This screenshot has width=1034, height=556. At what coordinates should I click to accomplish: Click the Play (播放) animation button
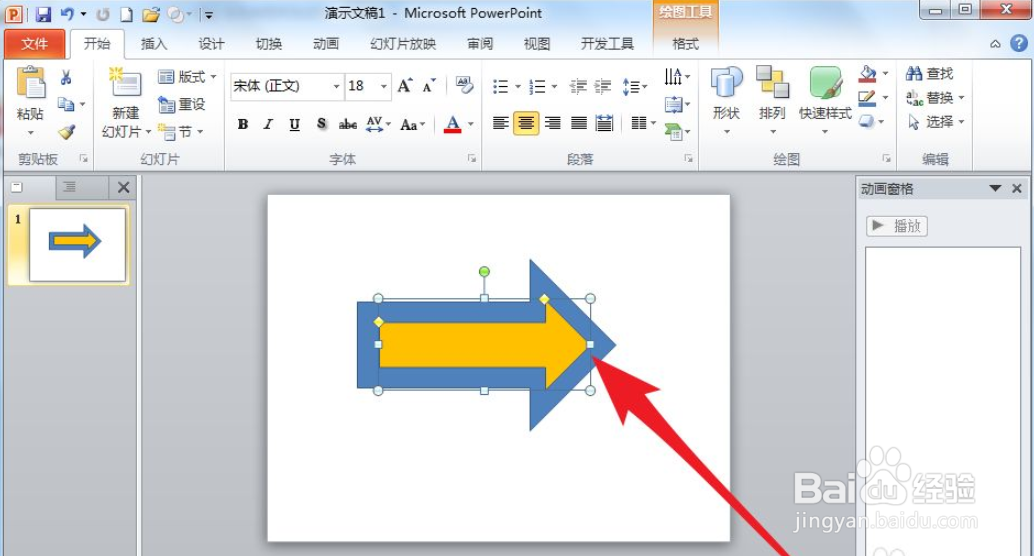(897, 226)
